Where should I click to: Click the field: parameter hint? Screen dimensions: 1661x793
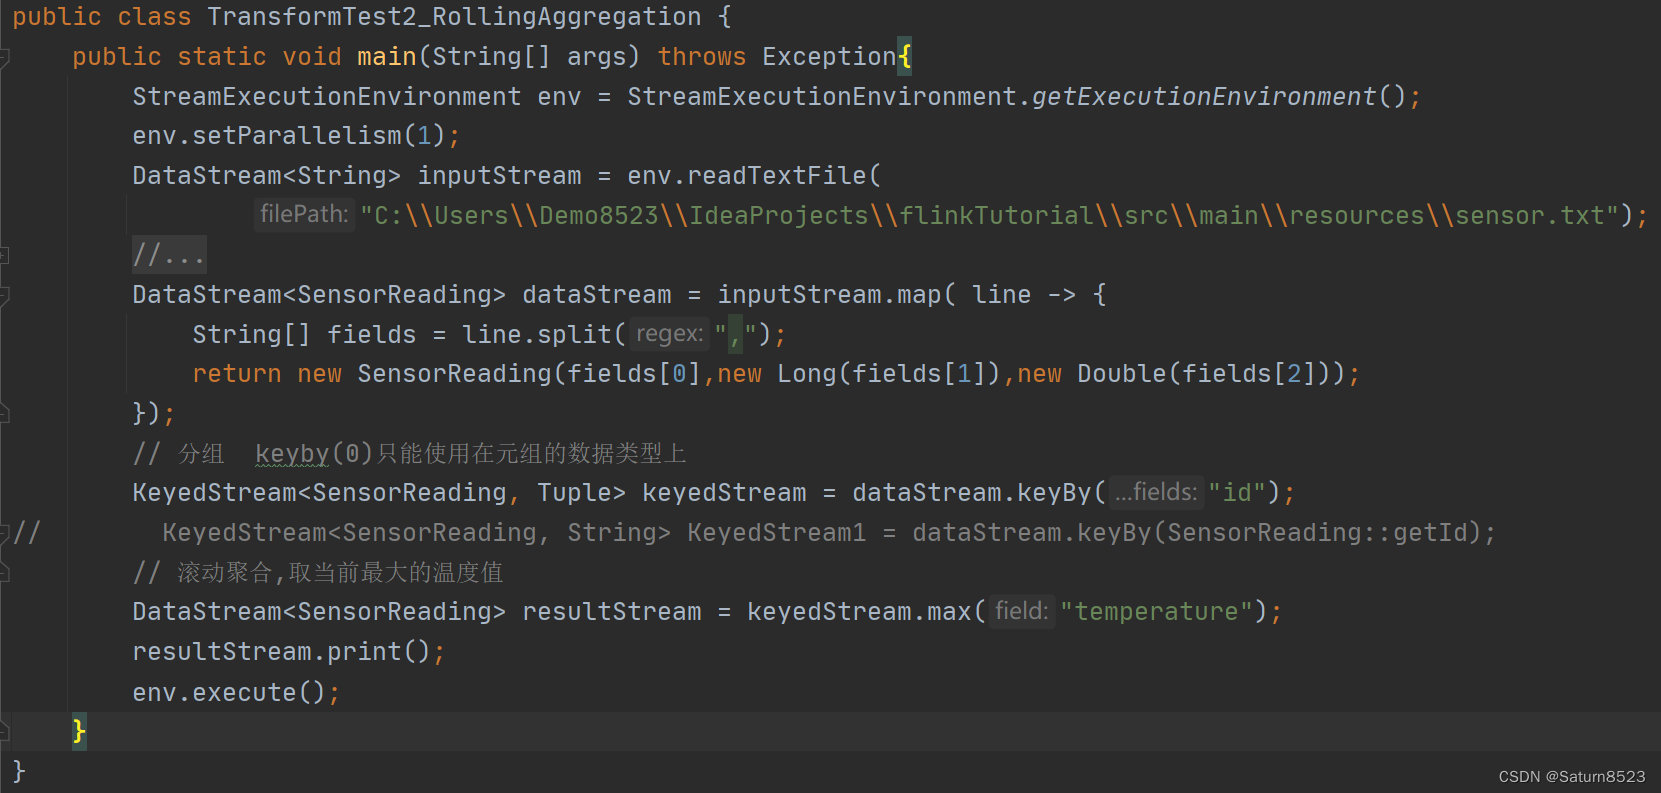pyautogui.click(x=1022, y=611)
